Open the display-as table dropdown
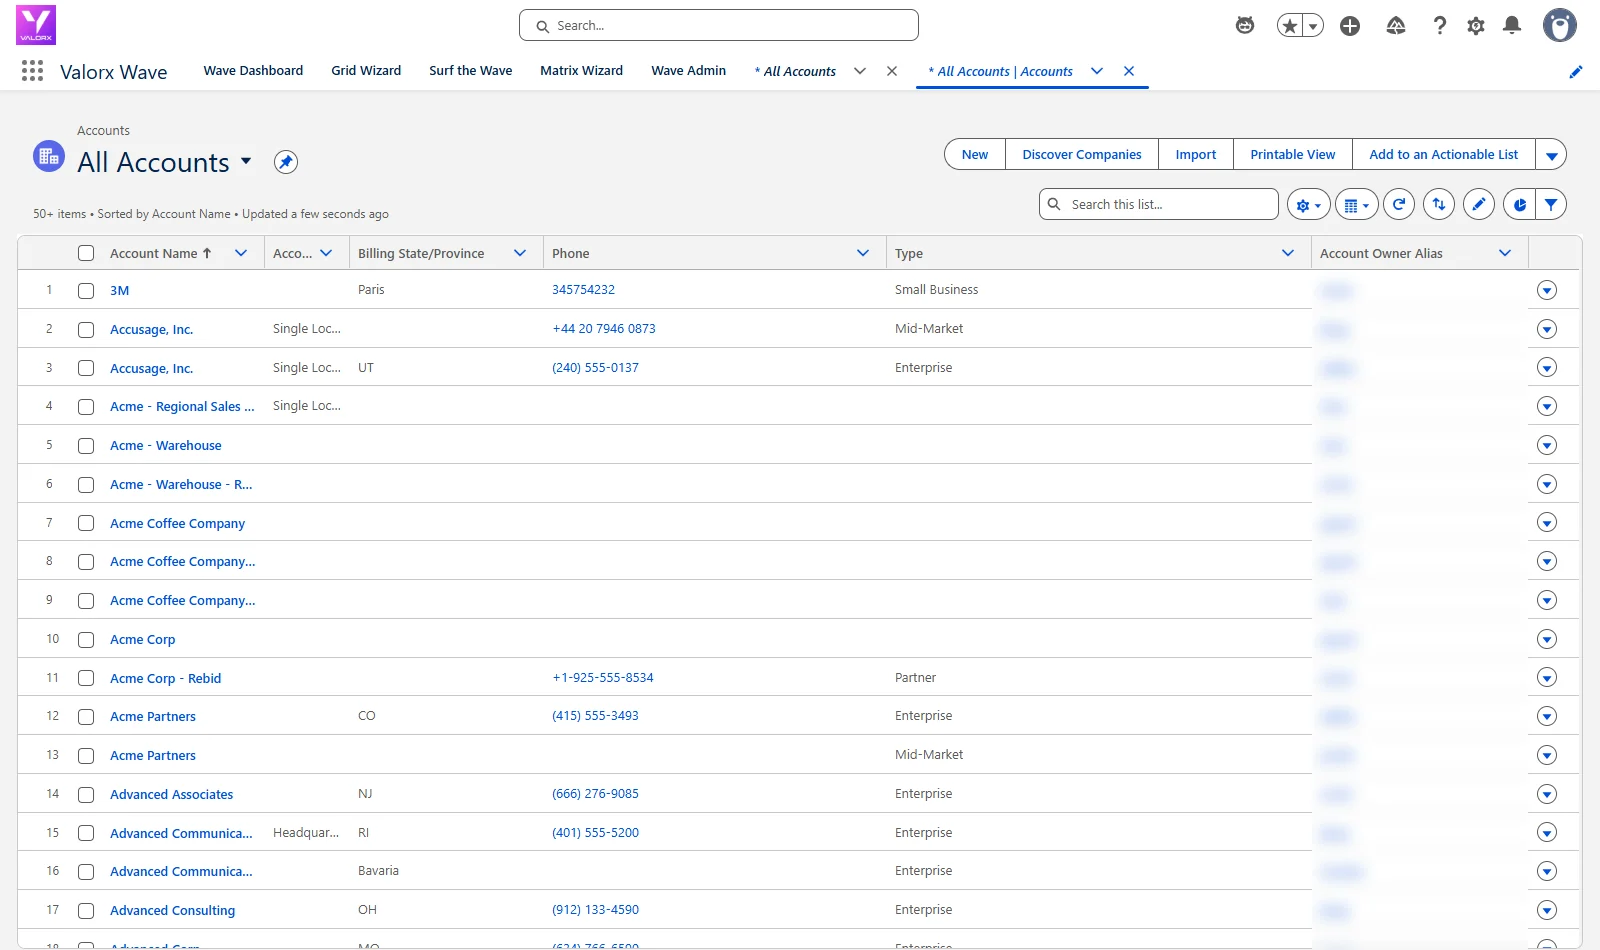Image resolution: width=1600 pixels, height=950 pixels. (x=1356, y=204)
